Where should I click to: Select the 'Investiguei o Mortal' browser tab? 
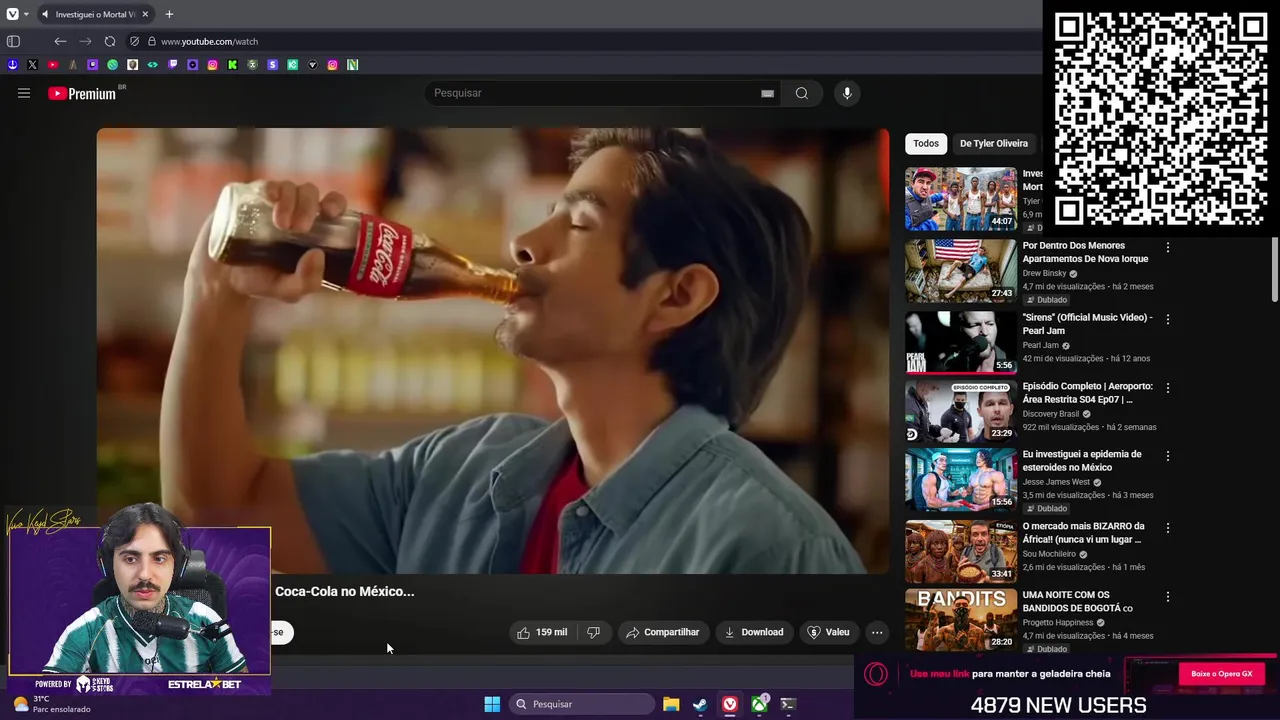[x=95, y=14]
